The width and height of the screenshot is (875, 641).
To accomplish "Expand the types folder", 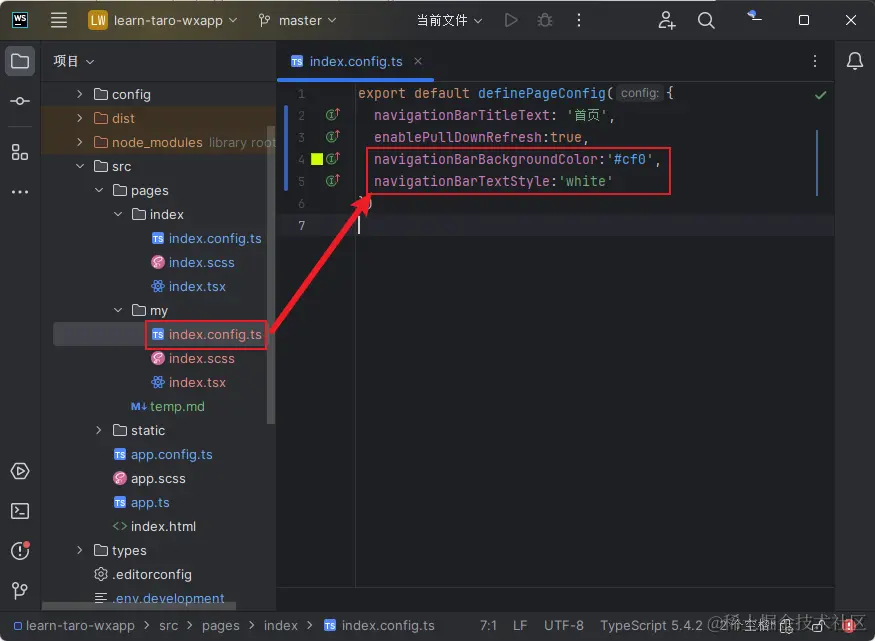I will pyautogui.click(x=79, y=550).
